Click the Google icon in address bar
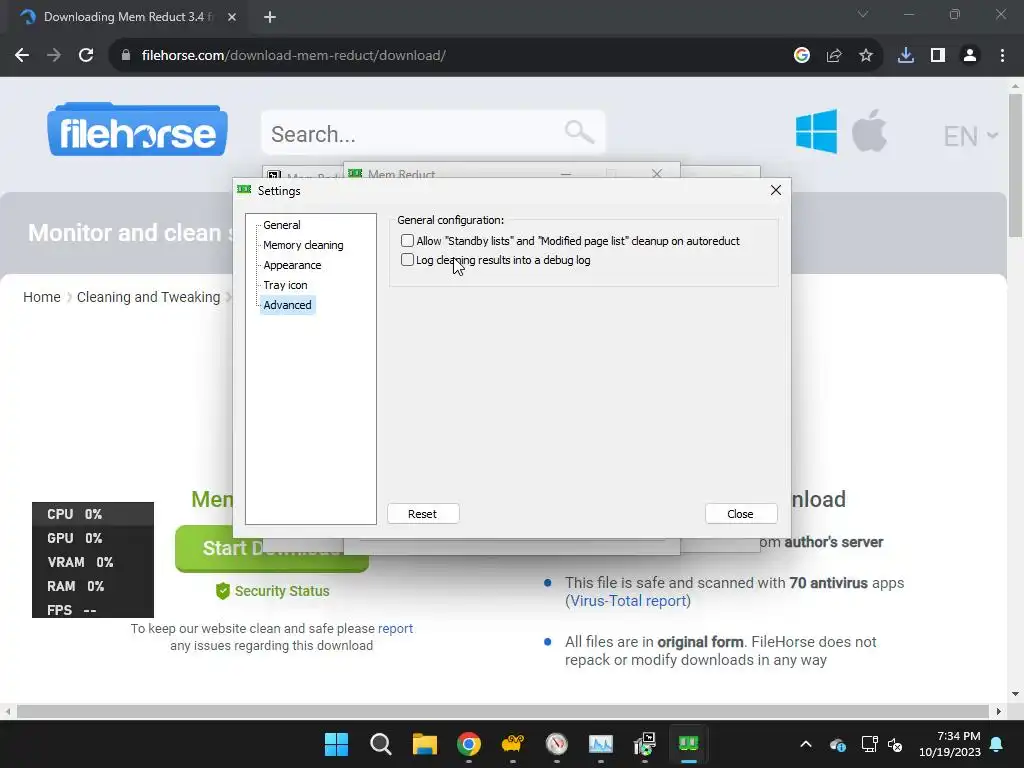Screen dimensions: 1024x768 click(802, 56)
